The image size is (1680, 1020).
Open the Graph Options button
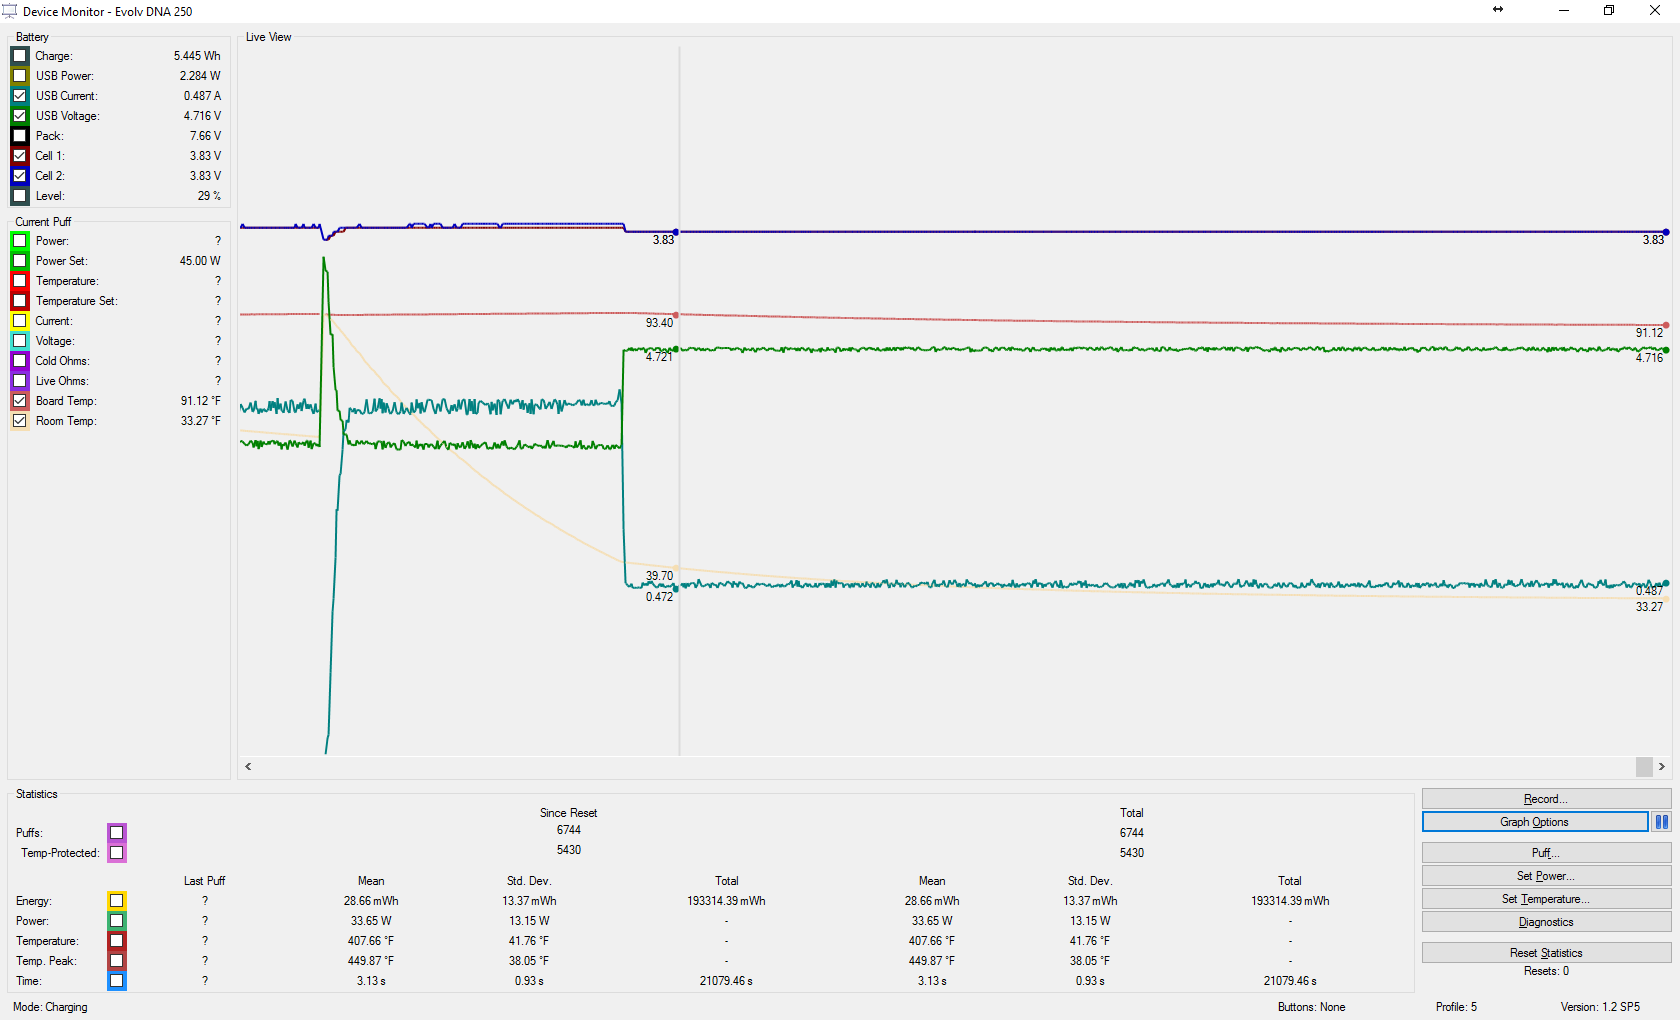point(1534,822)
